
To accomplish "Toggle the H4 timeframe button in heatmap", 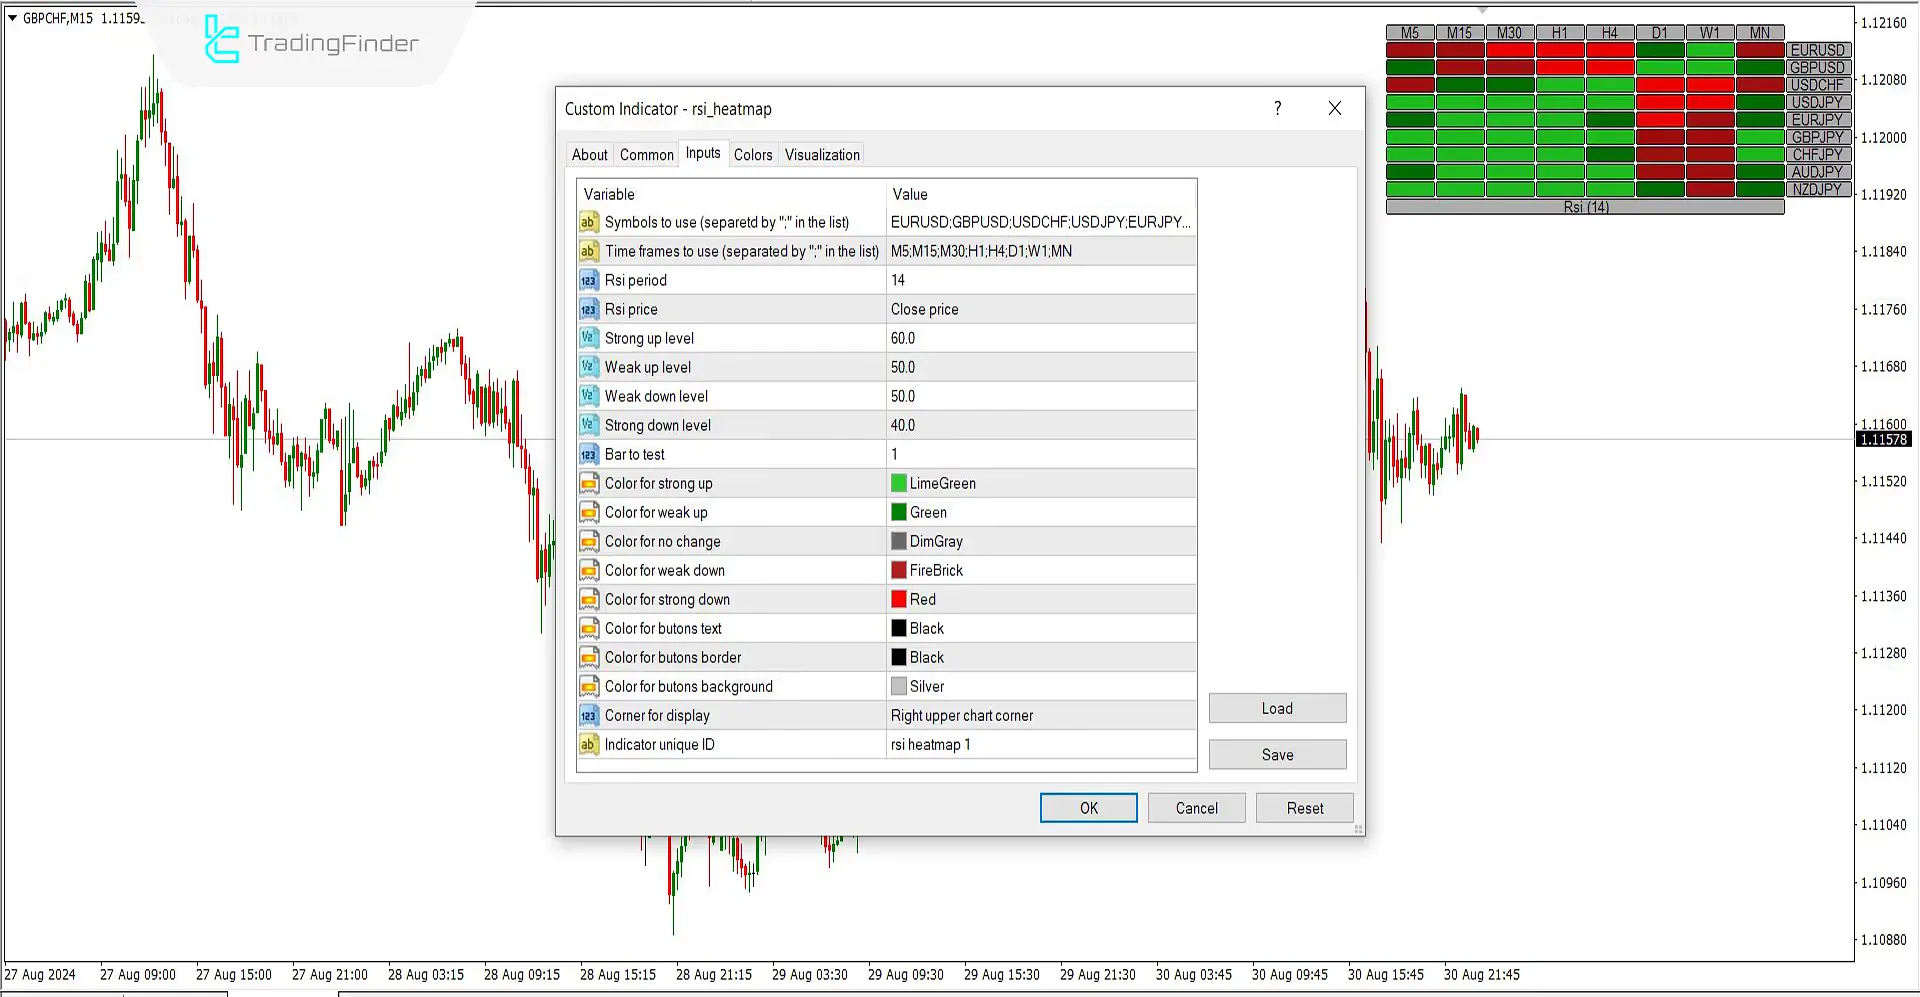I will coord(1609,33).
